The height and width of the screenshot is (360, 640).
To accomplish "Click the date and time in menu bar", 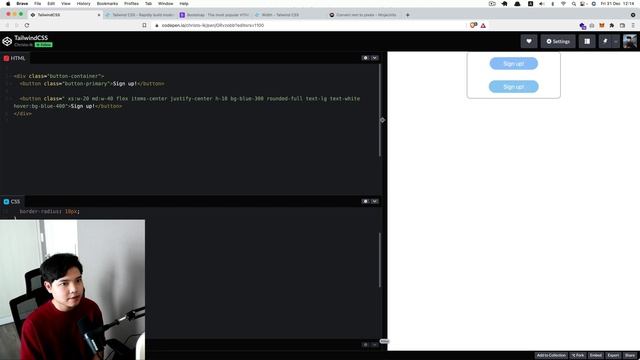I will click(x=618, y=4).
